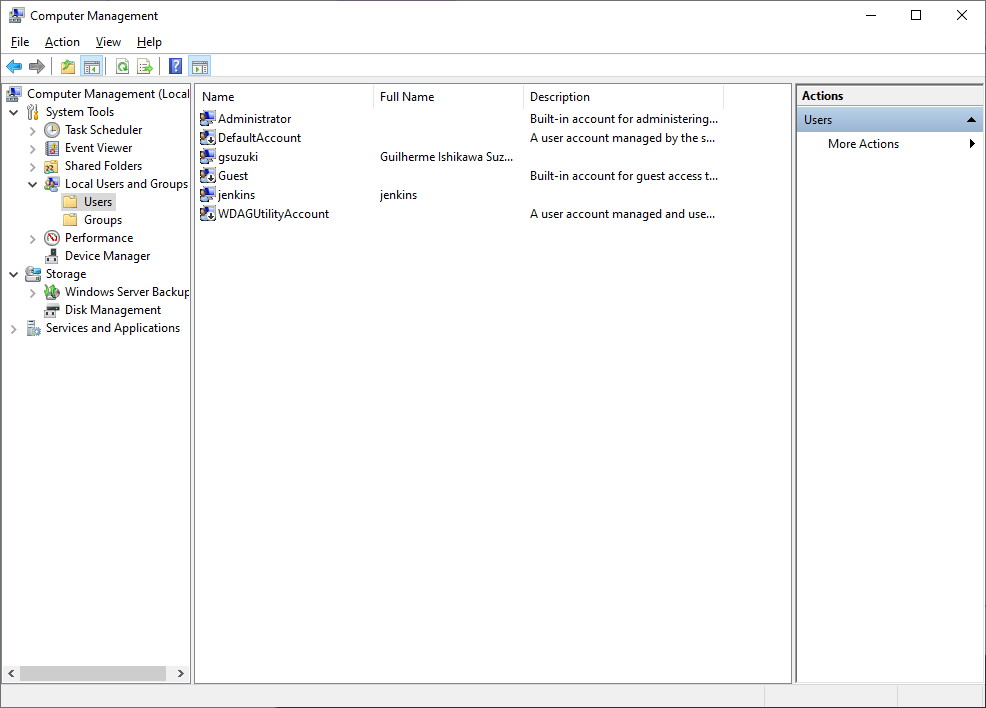Open More Actions in Actions pane

863,144
